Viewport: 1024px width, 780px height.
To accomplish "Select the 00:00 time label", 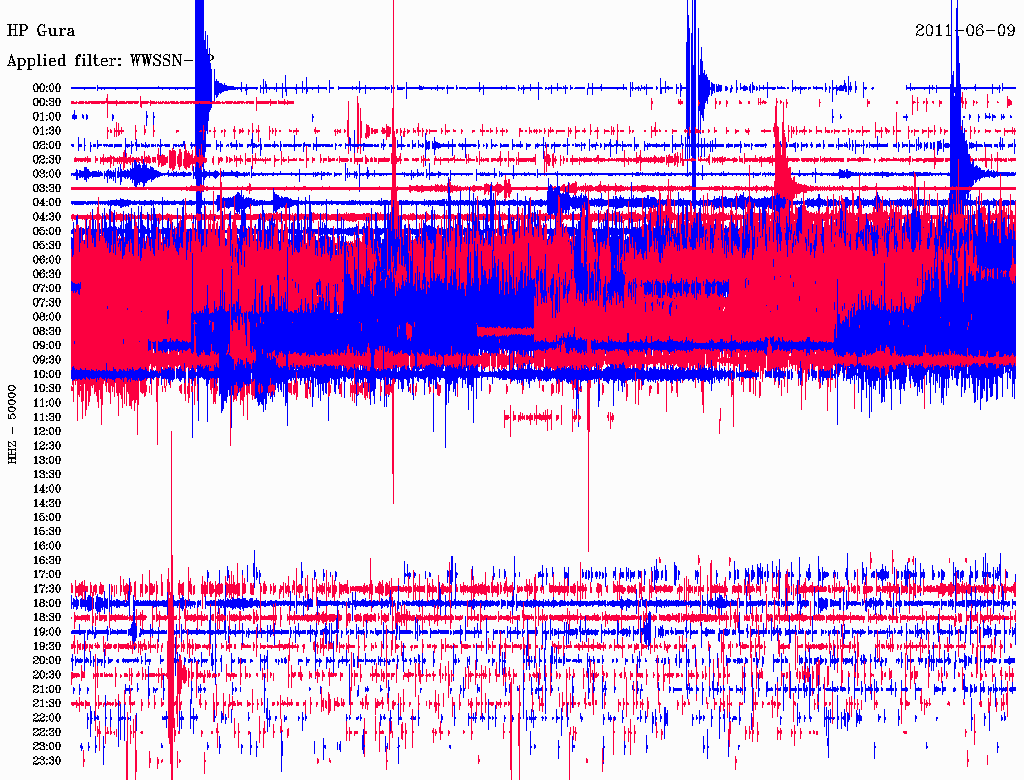I will pos(47,88).
